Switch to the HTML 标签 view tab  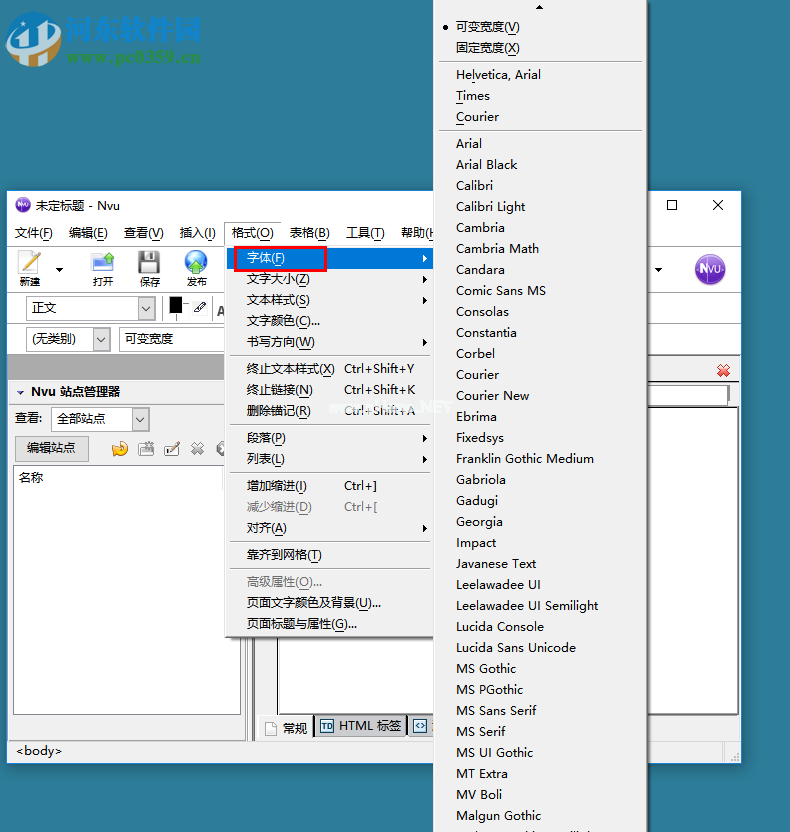361,726
